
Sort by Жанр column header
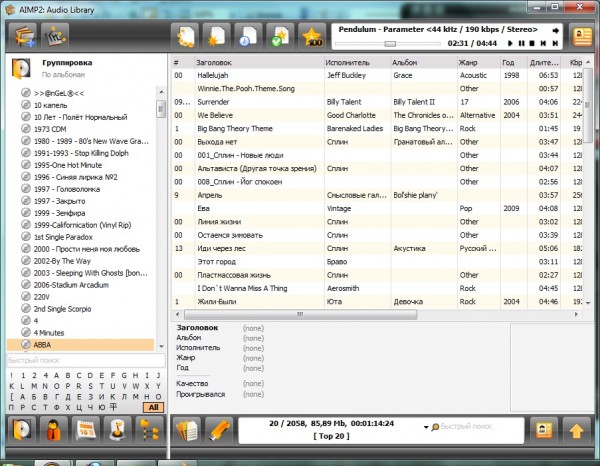click(479, 62)
